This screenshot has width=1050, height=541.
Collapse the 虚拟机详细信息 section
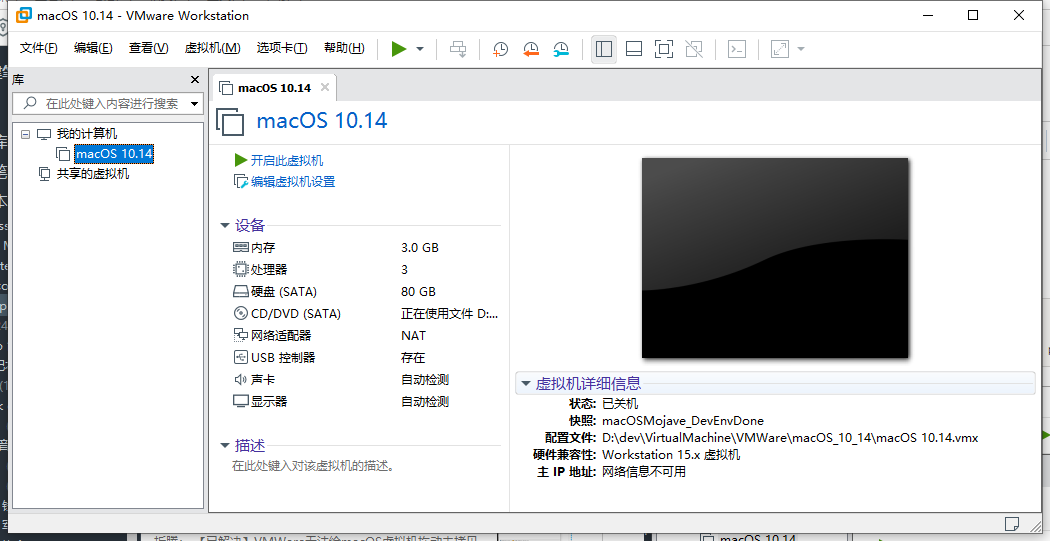[526, 384]
